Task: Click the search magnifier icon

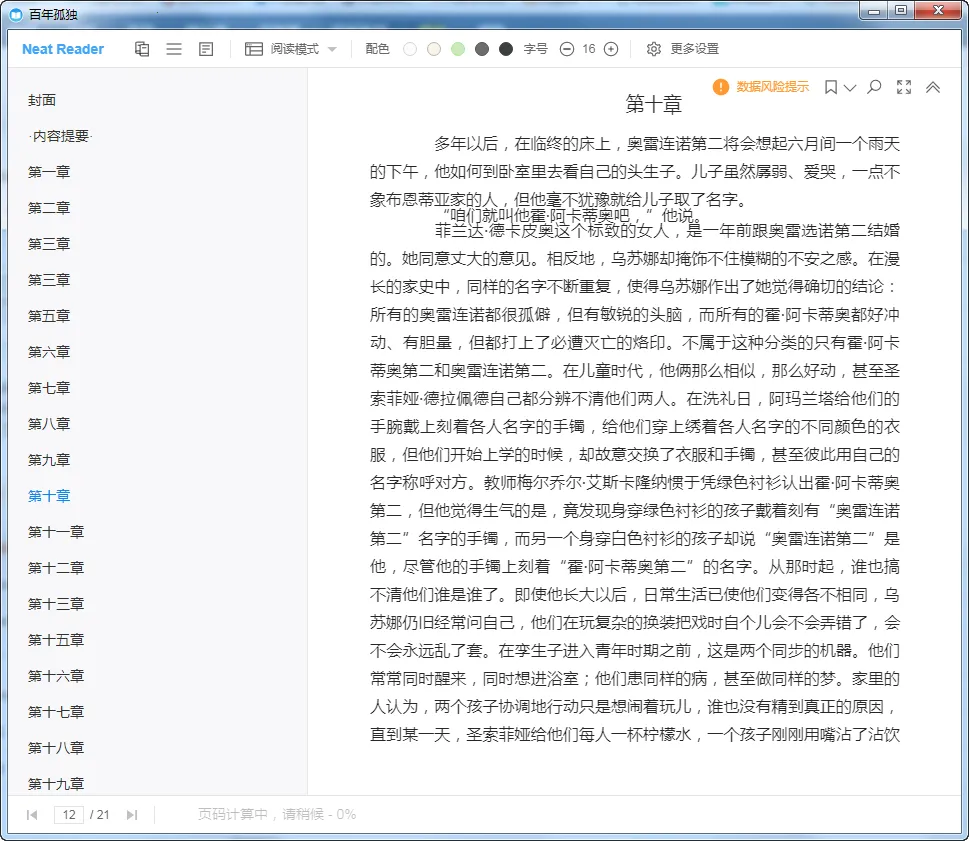Action: pos(874,87)
